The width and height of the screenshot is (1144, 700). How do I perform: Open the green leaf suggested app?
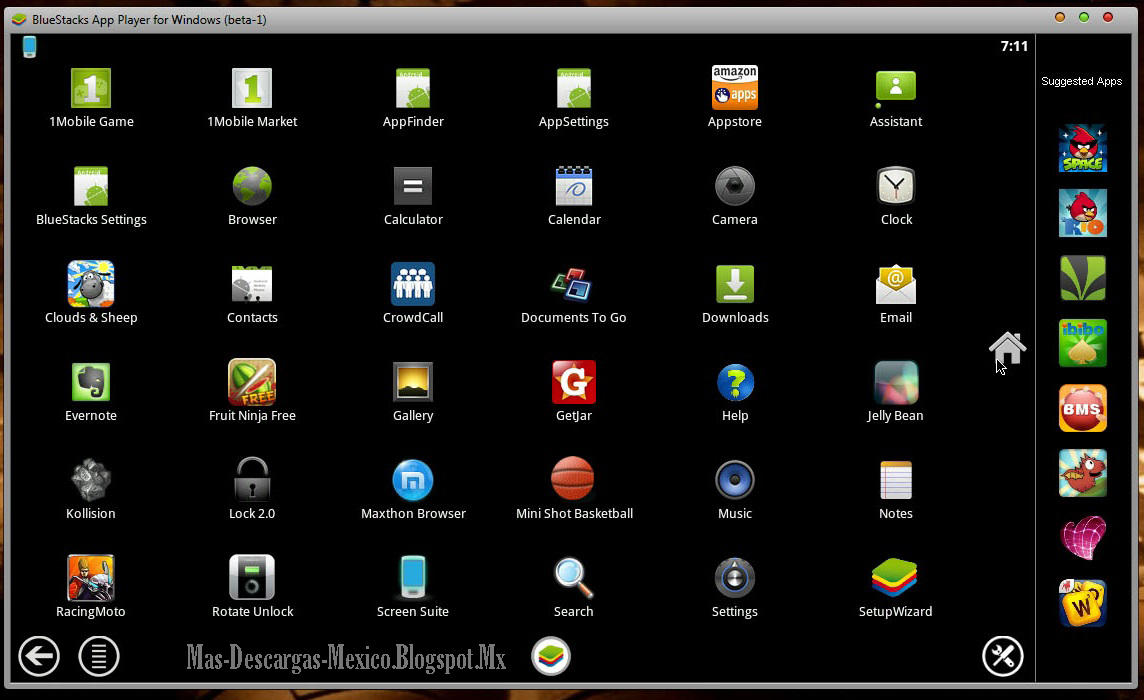(1083, 278)
